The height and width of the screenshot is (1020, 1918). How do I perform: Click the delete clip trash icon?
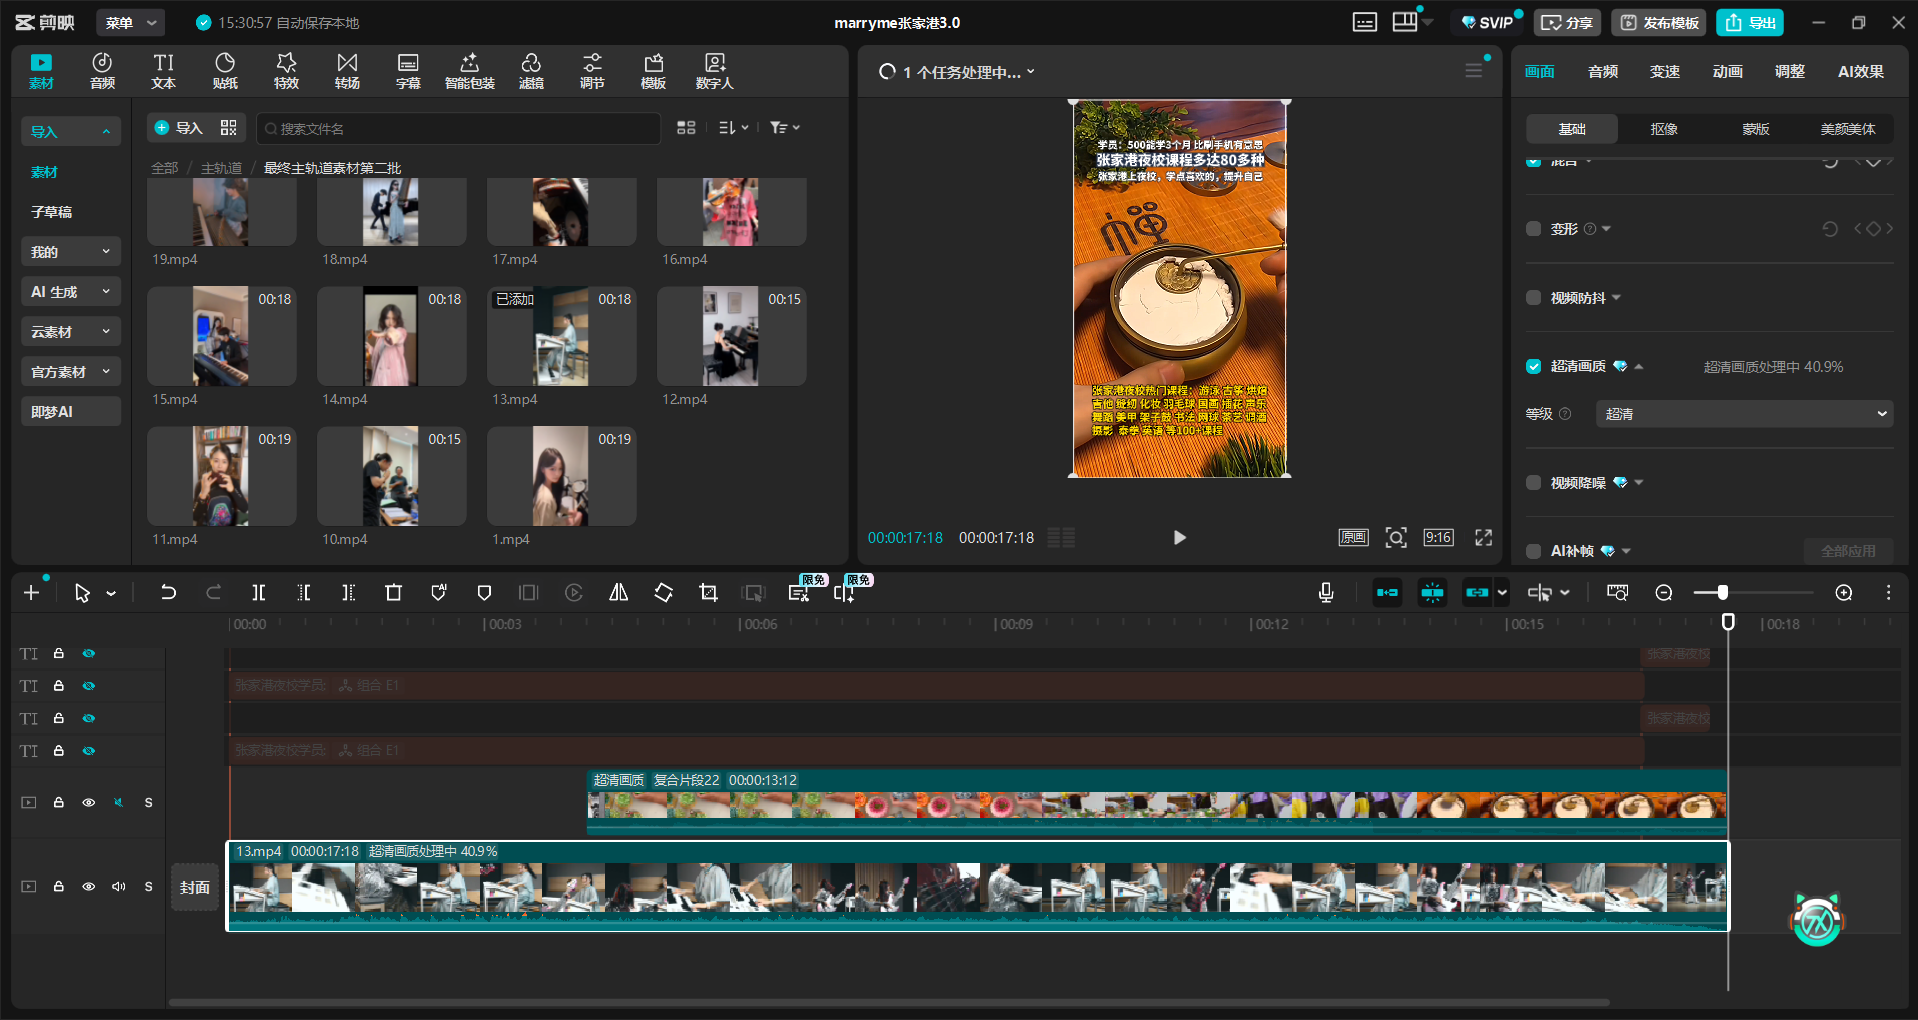click(x=393, y=593)
